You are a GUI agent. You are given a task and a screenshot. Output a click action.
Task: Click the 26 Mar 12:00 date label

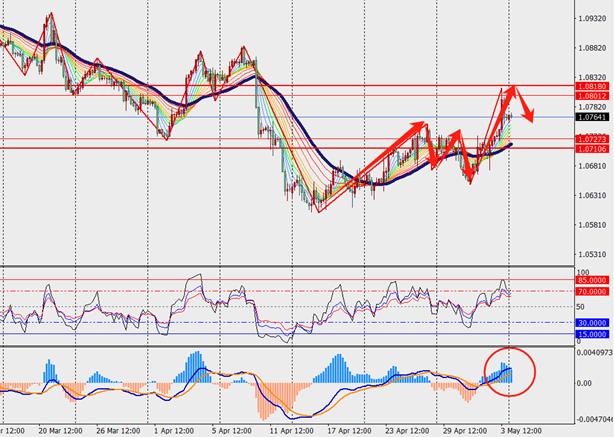tap(117, 431)
